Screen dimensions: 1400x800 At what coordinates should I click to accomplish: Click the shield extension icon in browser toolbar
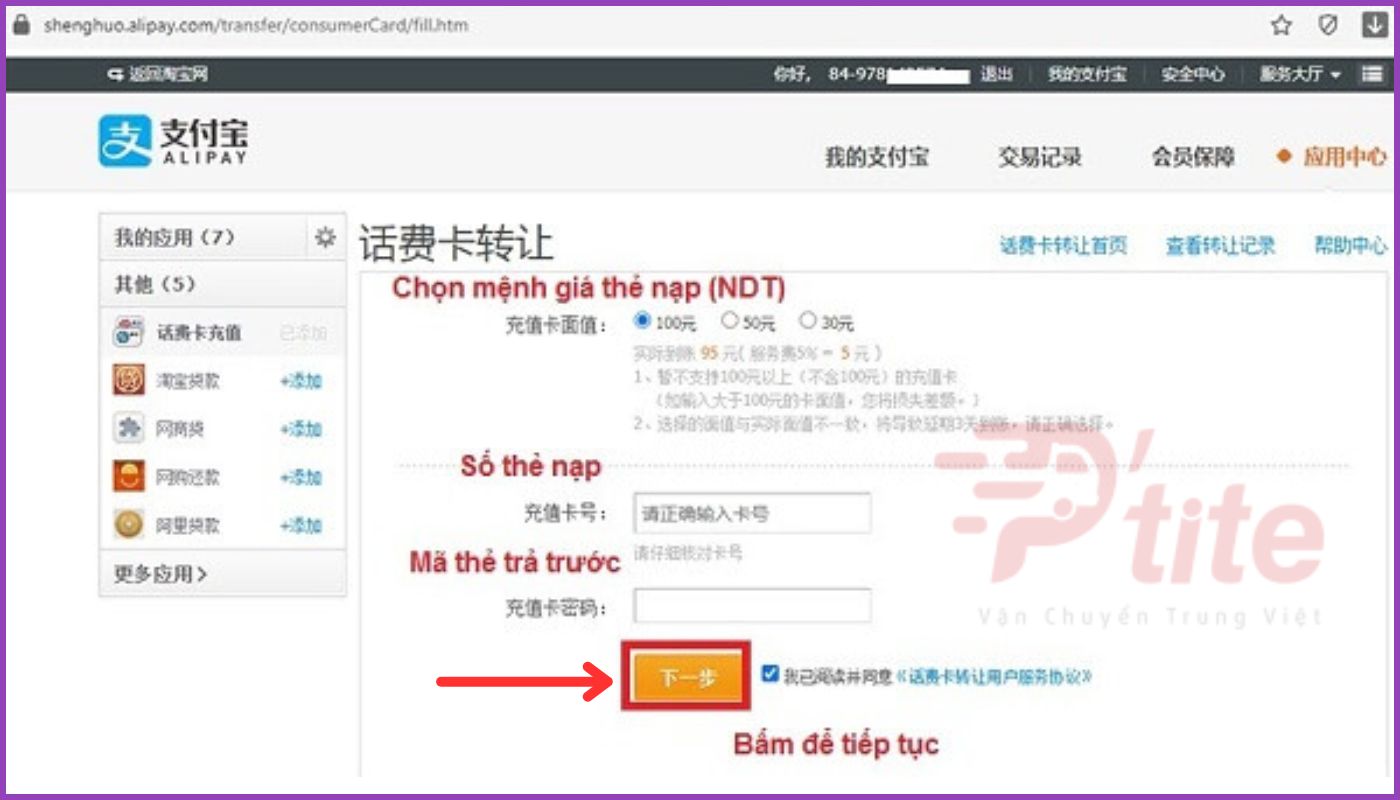click(x=1328, y=26)
